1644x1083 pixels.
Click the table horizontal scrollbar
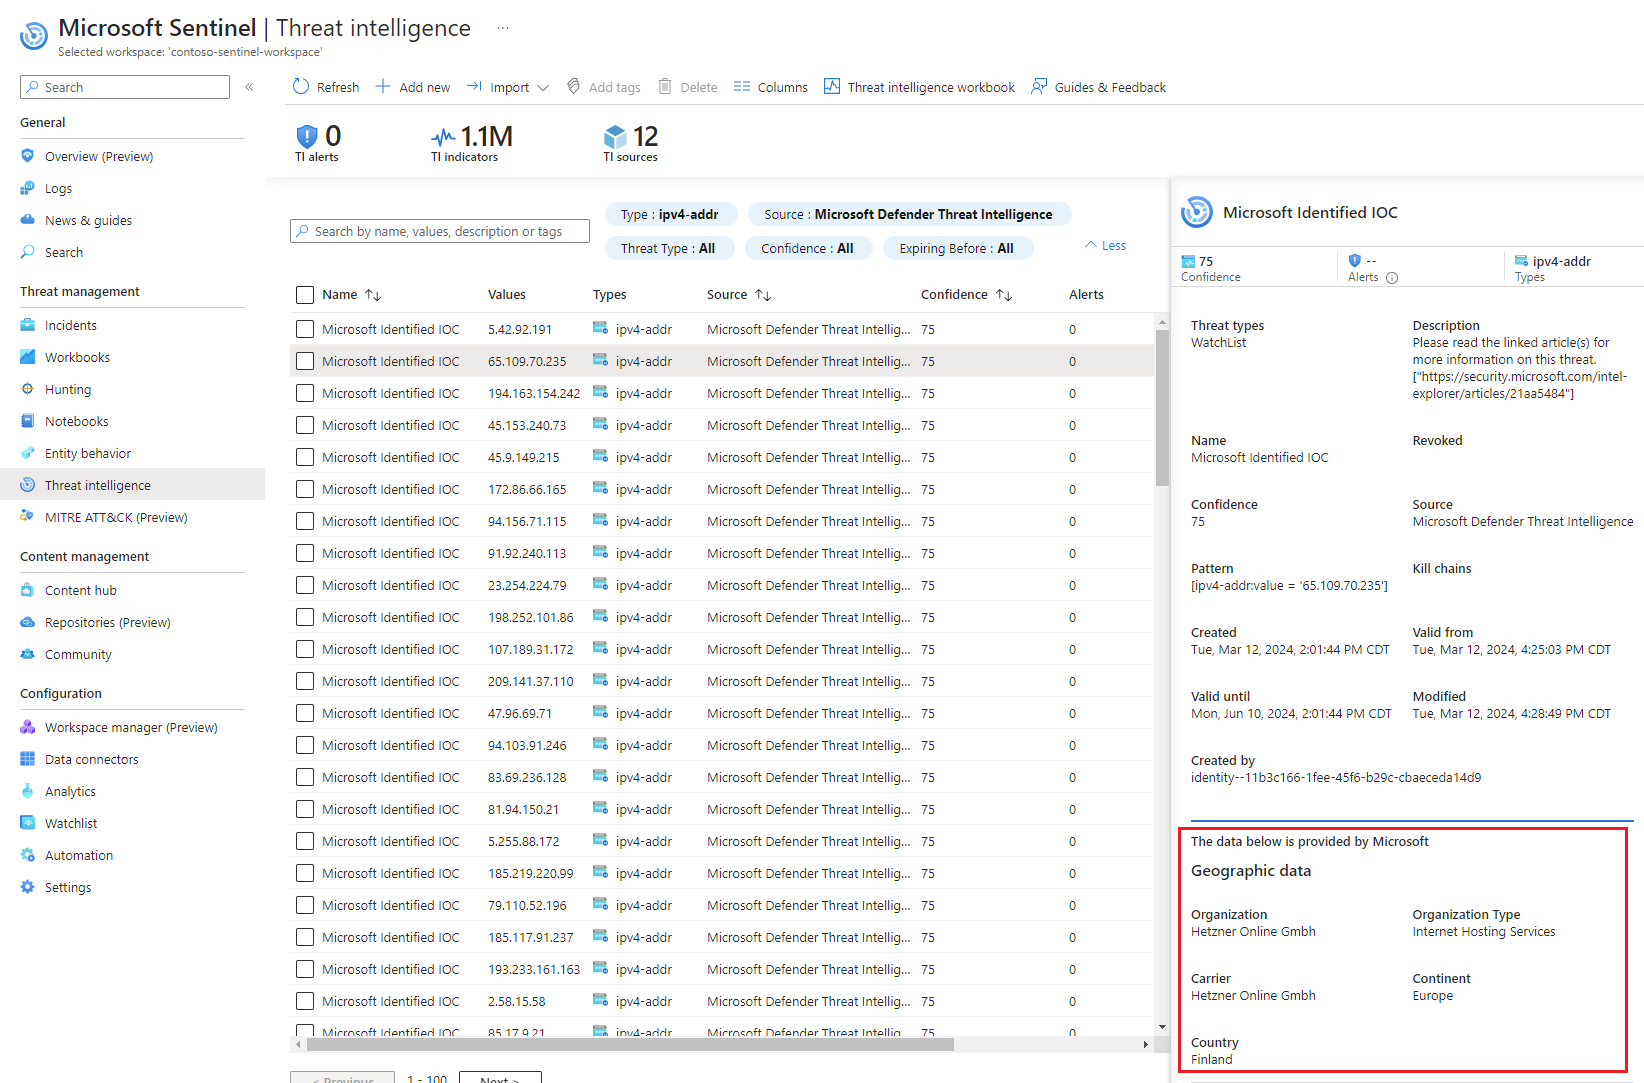(x=630, y=1044)
